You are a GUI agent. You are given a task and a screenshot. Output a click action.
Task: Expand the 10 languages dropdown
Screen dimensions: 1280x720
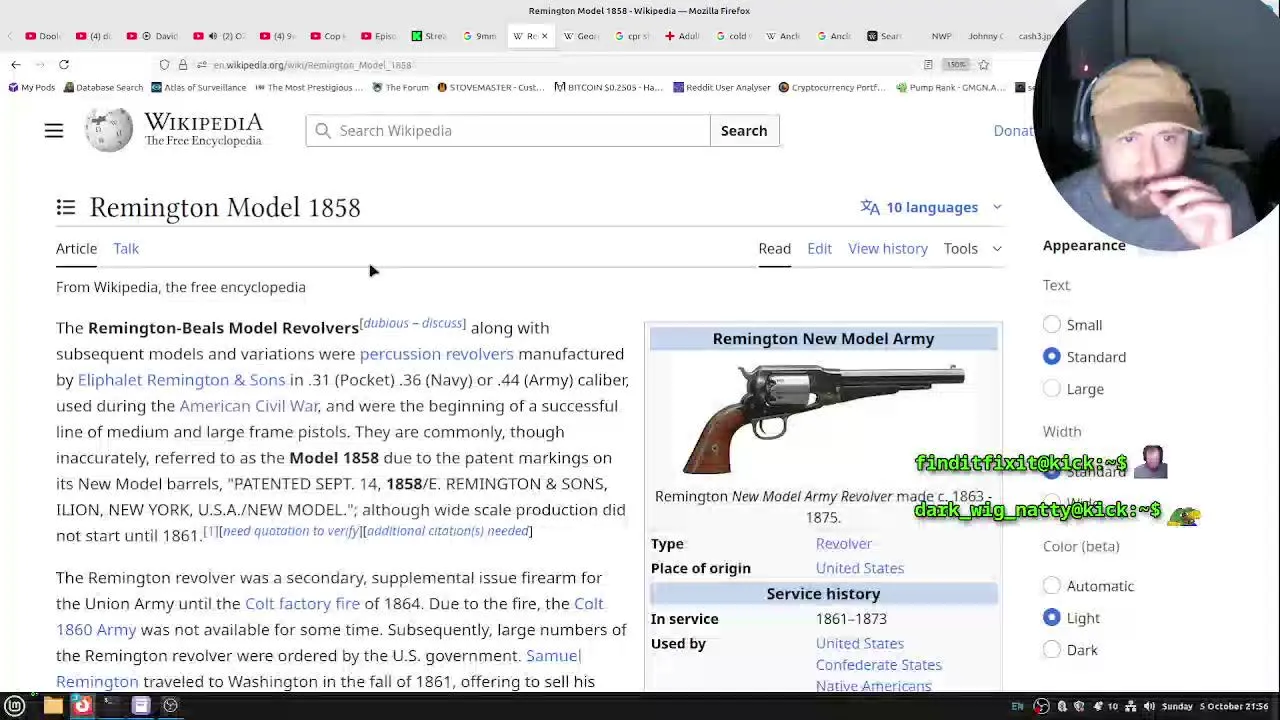point(931,207)
